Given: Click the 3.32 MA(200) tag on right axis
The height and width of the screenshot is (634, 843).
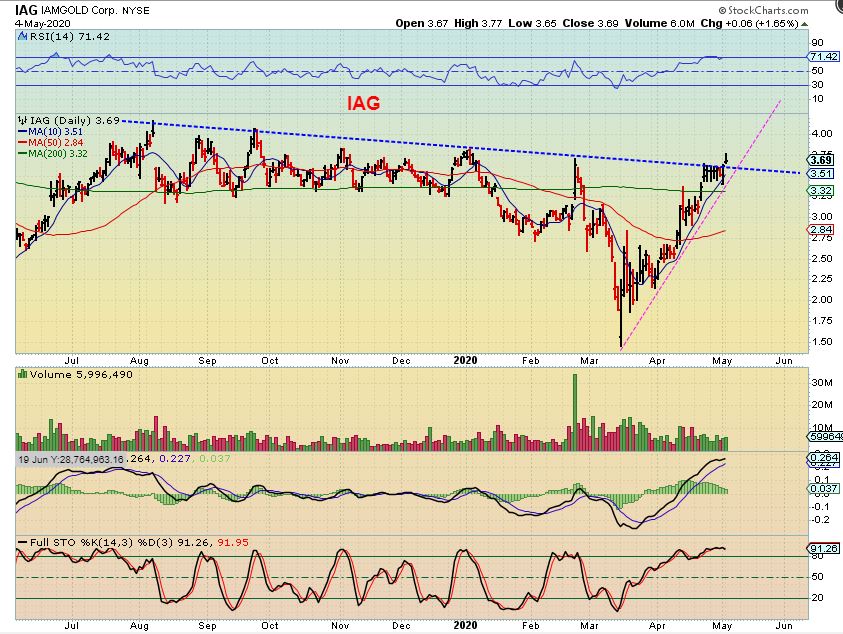Looking at the screenshot, I should point(821,190).
